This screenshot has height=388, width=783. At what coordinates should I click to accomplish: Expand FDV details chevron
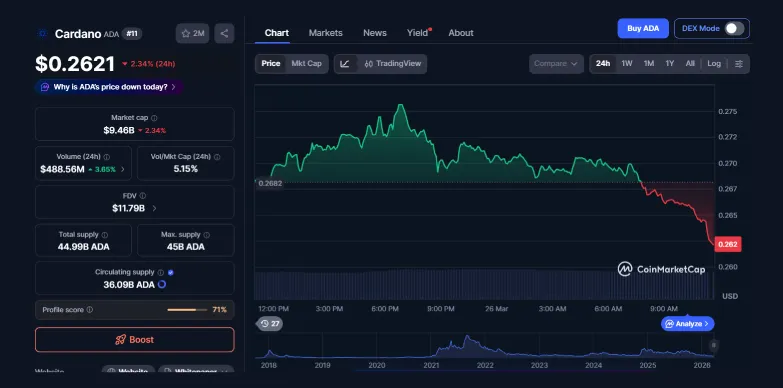154,208
